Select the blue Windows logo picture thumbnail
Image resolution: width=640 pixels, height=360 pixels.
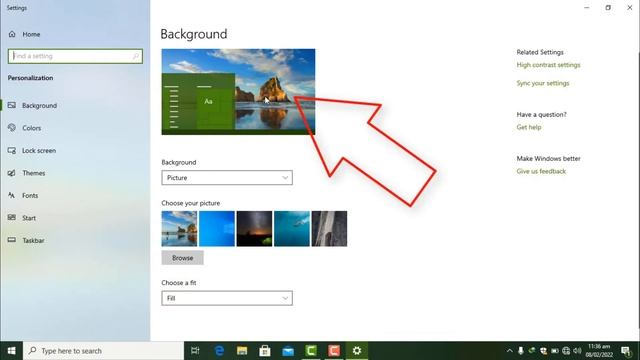[217, 229]
